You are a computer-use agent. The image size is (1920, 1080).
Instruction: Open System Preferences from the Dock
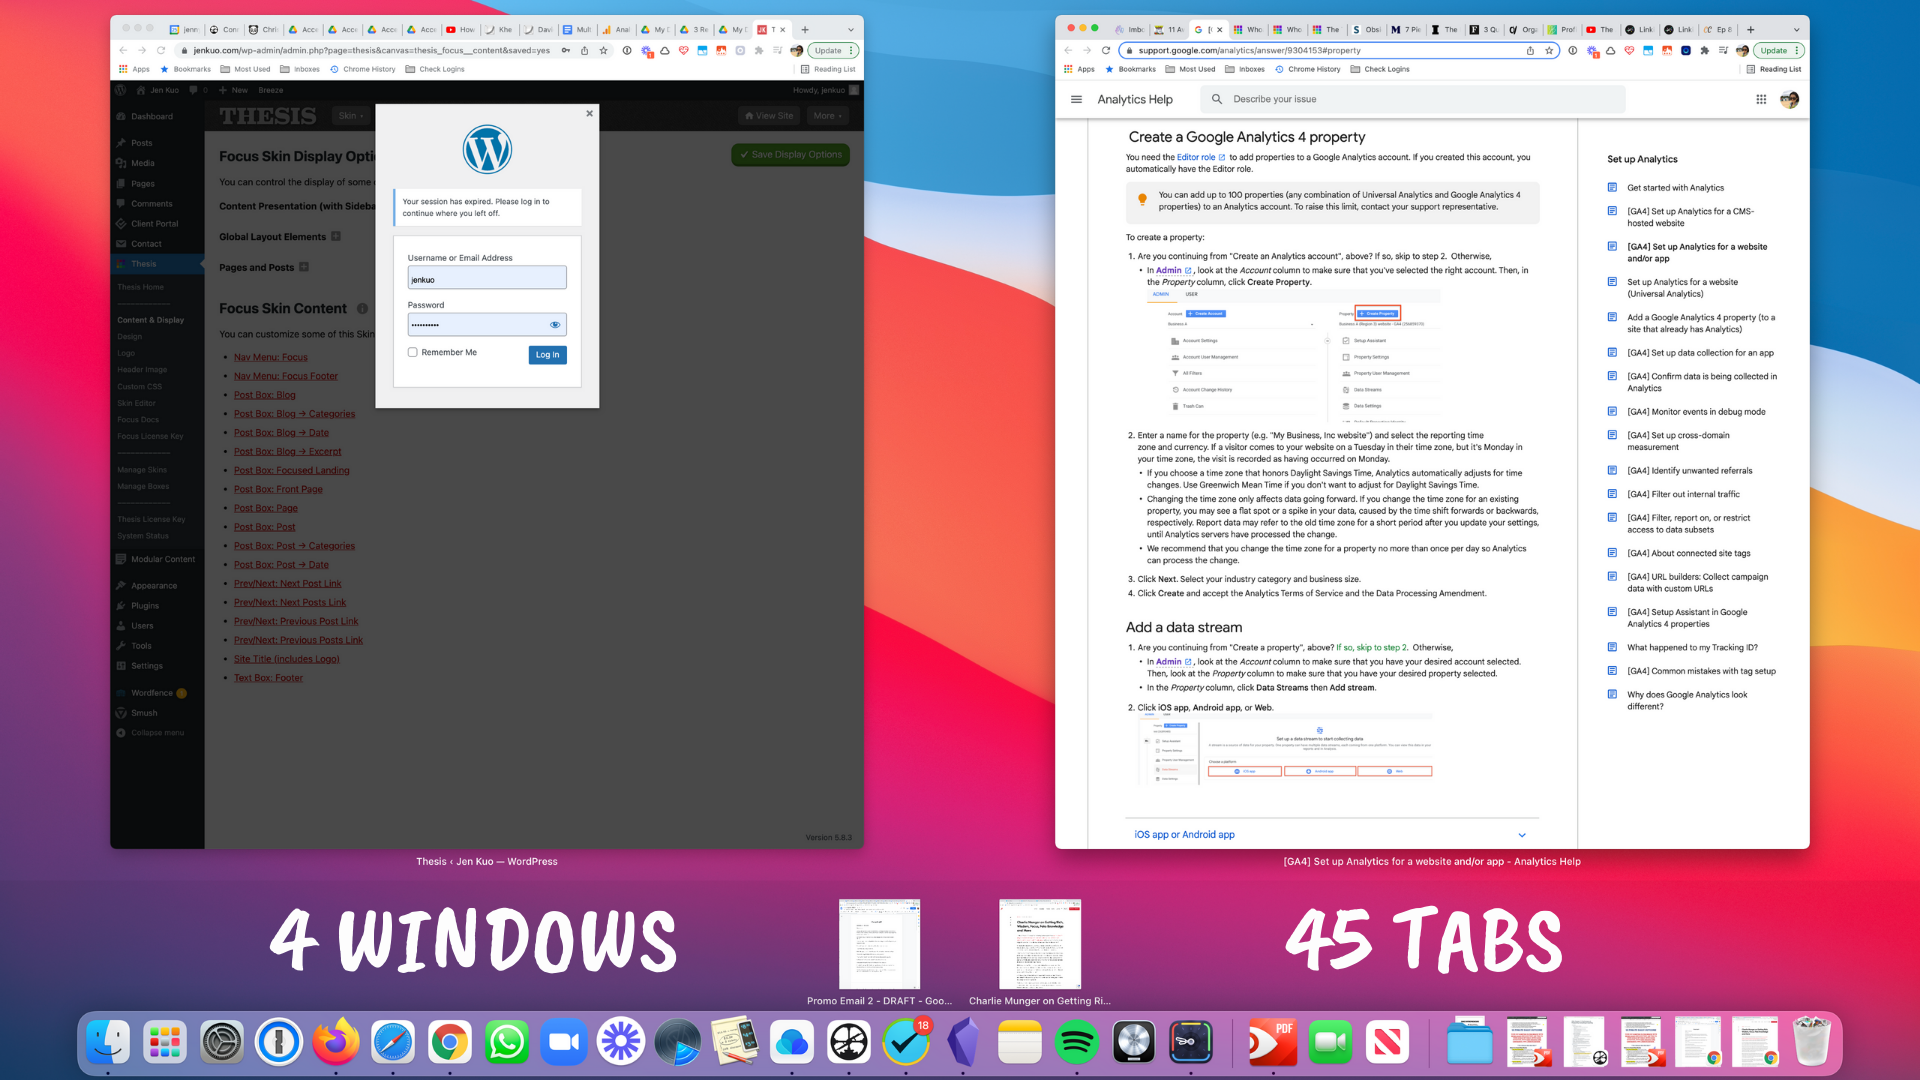pyautogui.click(x=222, y=1043)
